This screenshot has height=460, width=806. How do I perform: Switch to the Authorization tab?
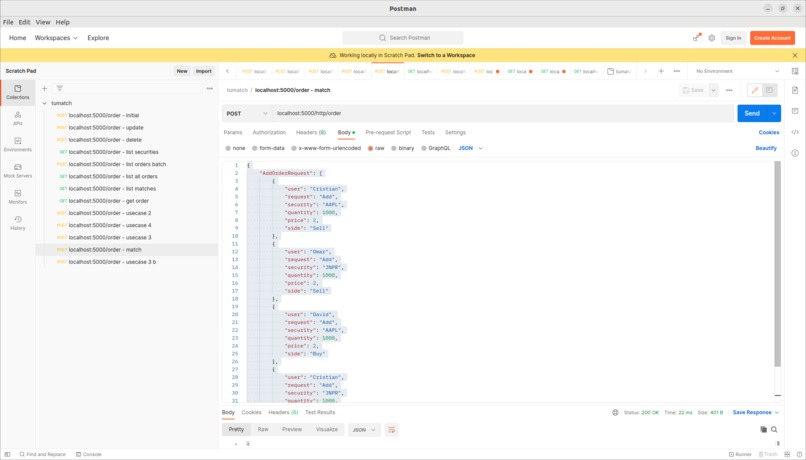(269, 133)
